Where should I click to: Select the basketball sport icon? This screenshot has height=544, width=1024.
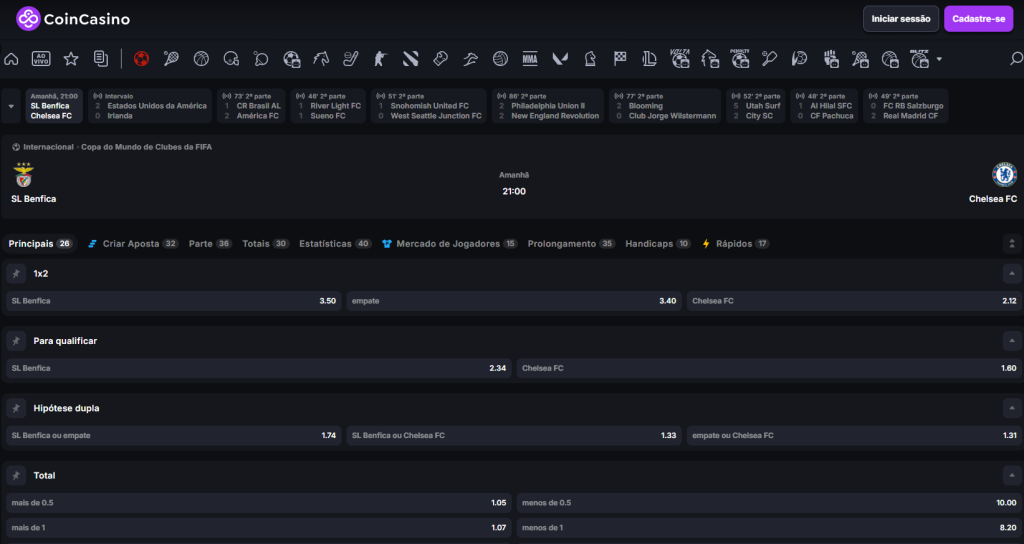[201, 59]
